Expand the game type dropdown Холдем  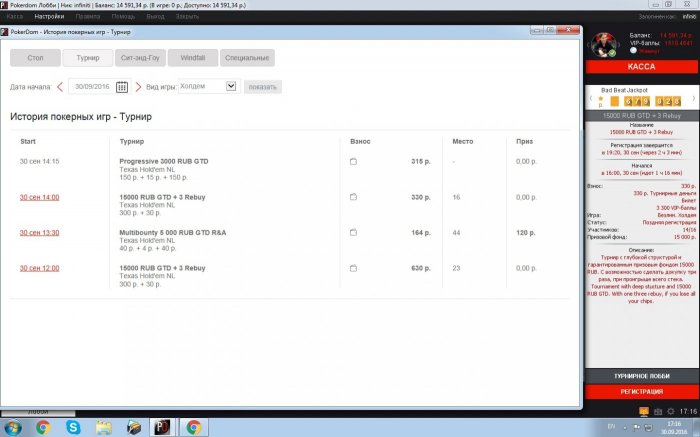231,86
